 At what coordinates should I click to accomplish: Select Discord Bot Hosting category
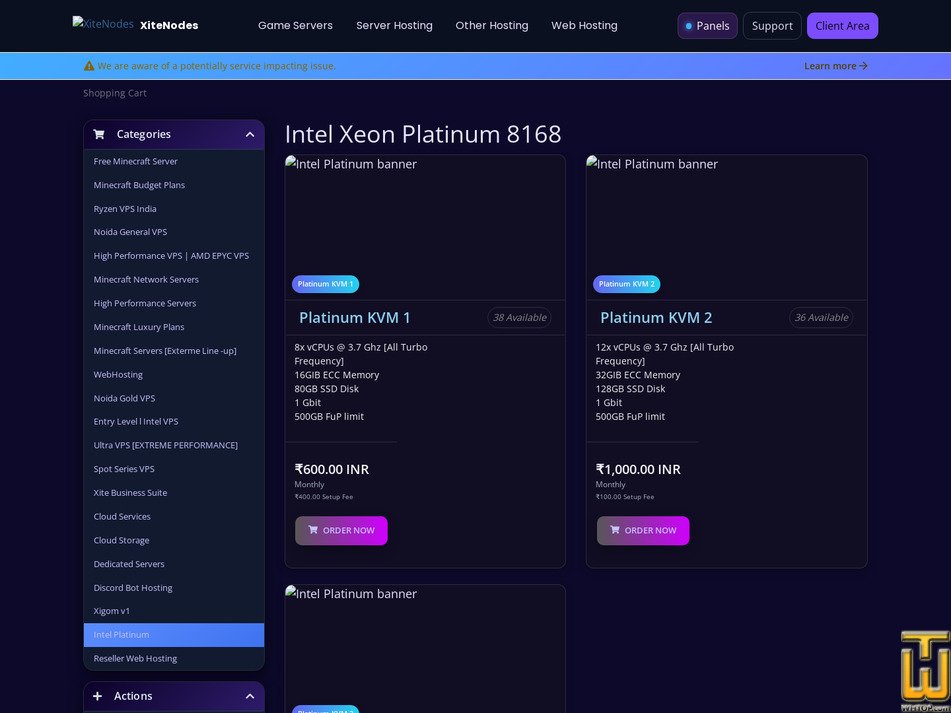pos(173,587)
